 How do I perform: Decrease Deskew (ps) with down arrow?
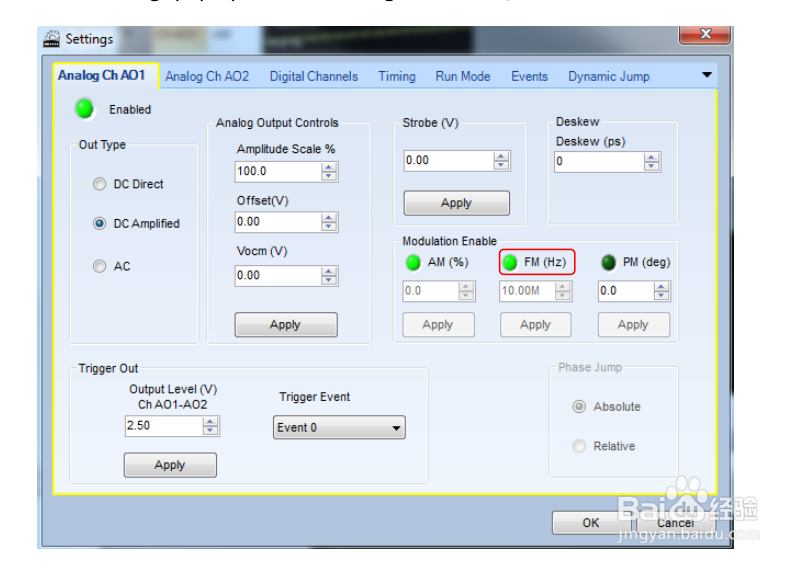[x=651, y=166]
